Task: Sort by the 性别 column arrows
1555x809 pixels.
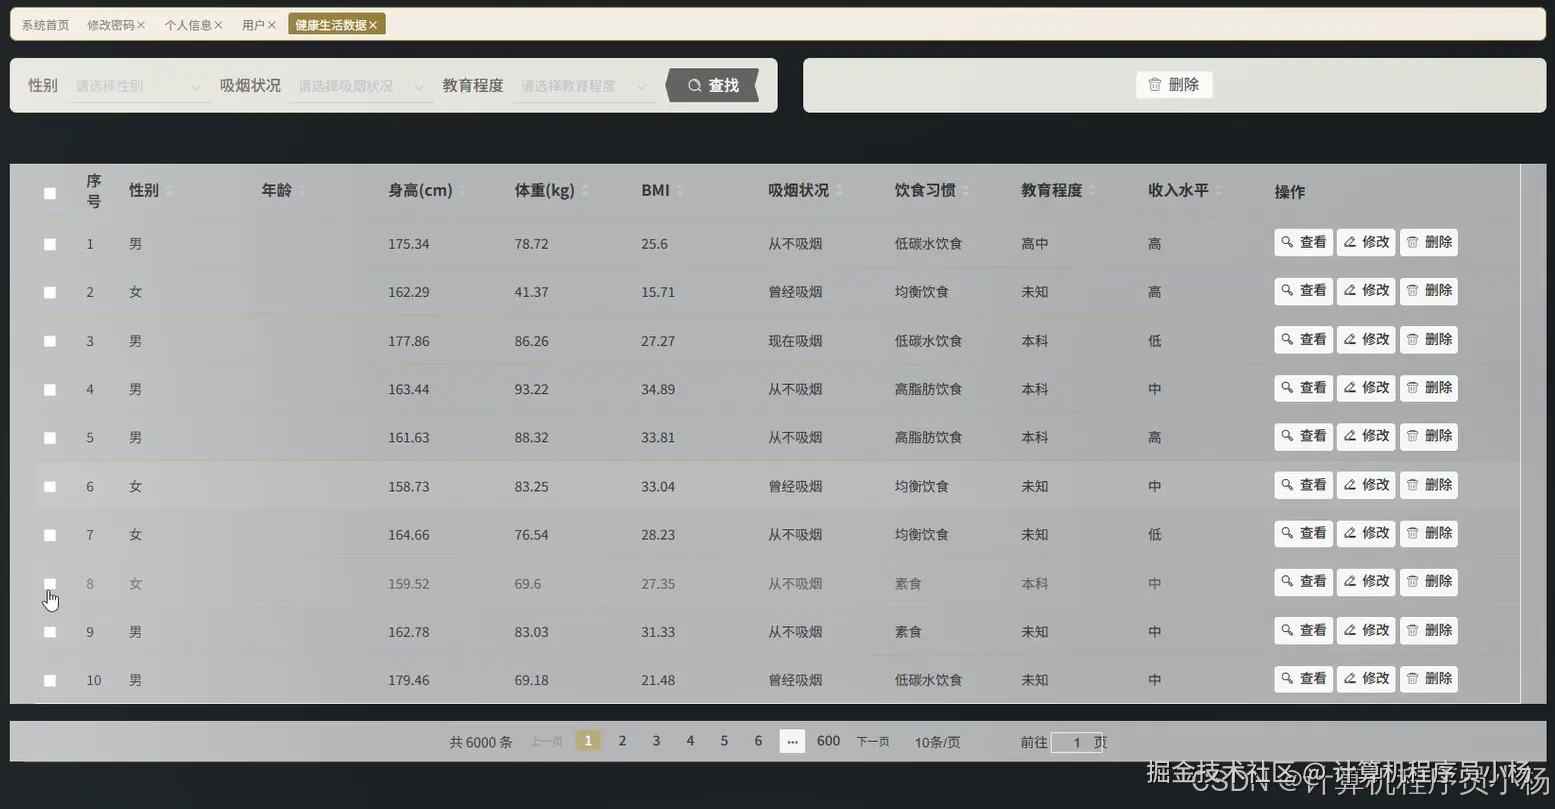Action: click(168, 191)
